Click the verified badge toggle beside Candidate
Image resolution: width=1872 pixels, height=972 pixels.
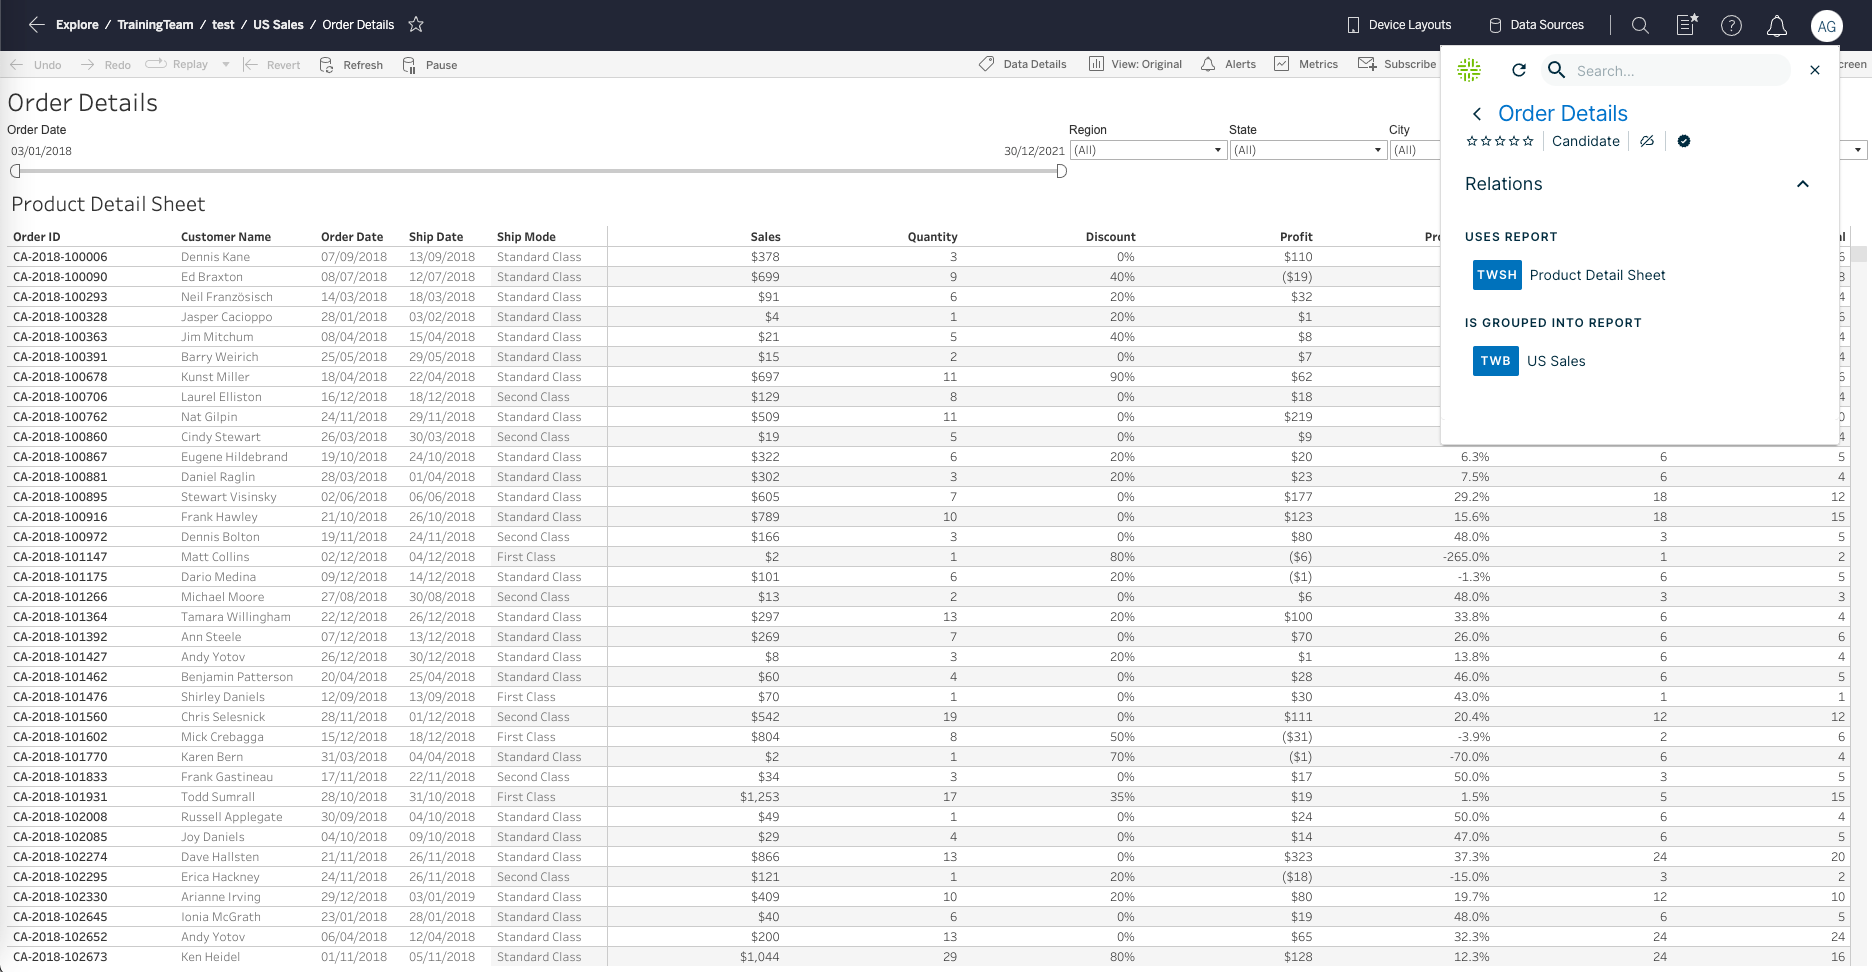[1684, 141]
